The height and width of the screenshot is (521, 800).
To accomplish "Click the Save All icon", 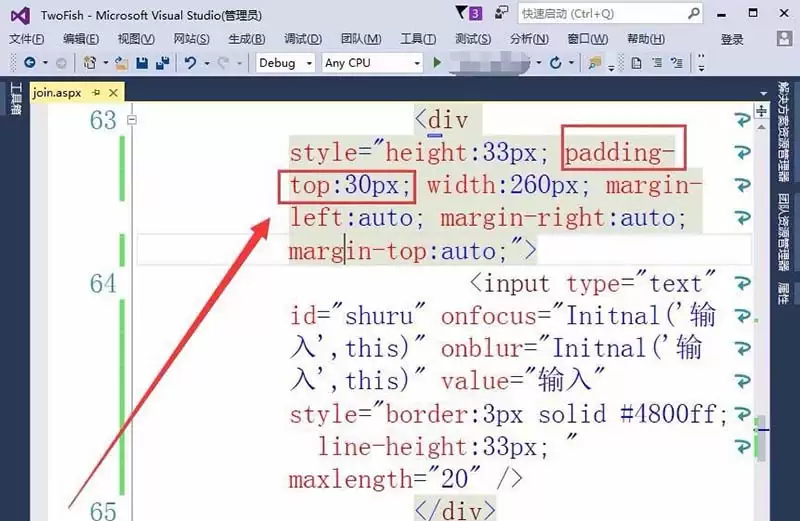I will pyautogui.click(x=159, y=62).
